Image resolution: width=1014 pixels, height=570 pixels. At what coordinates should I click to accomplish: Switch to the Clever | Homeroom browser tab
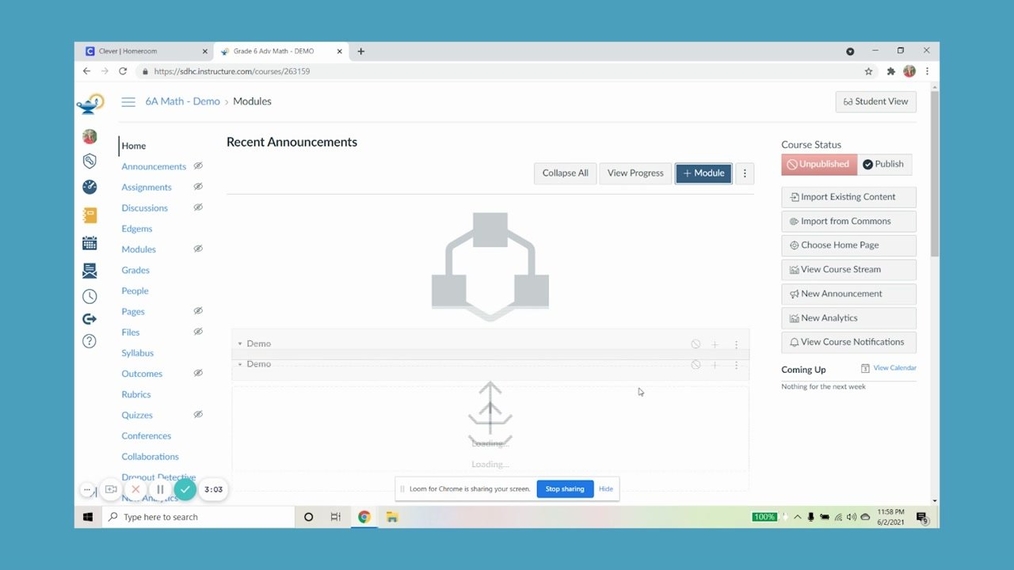[143, 51]
